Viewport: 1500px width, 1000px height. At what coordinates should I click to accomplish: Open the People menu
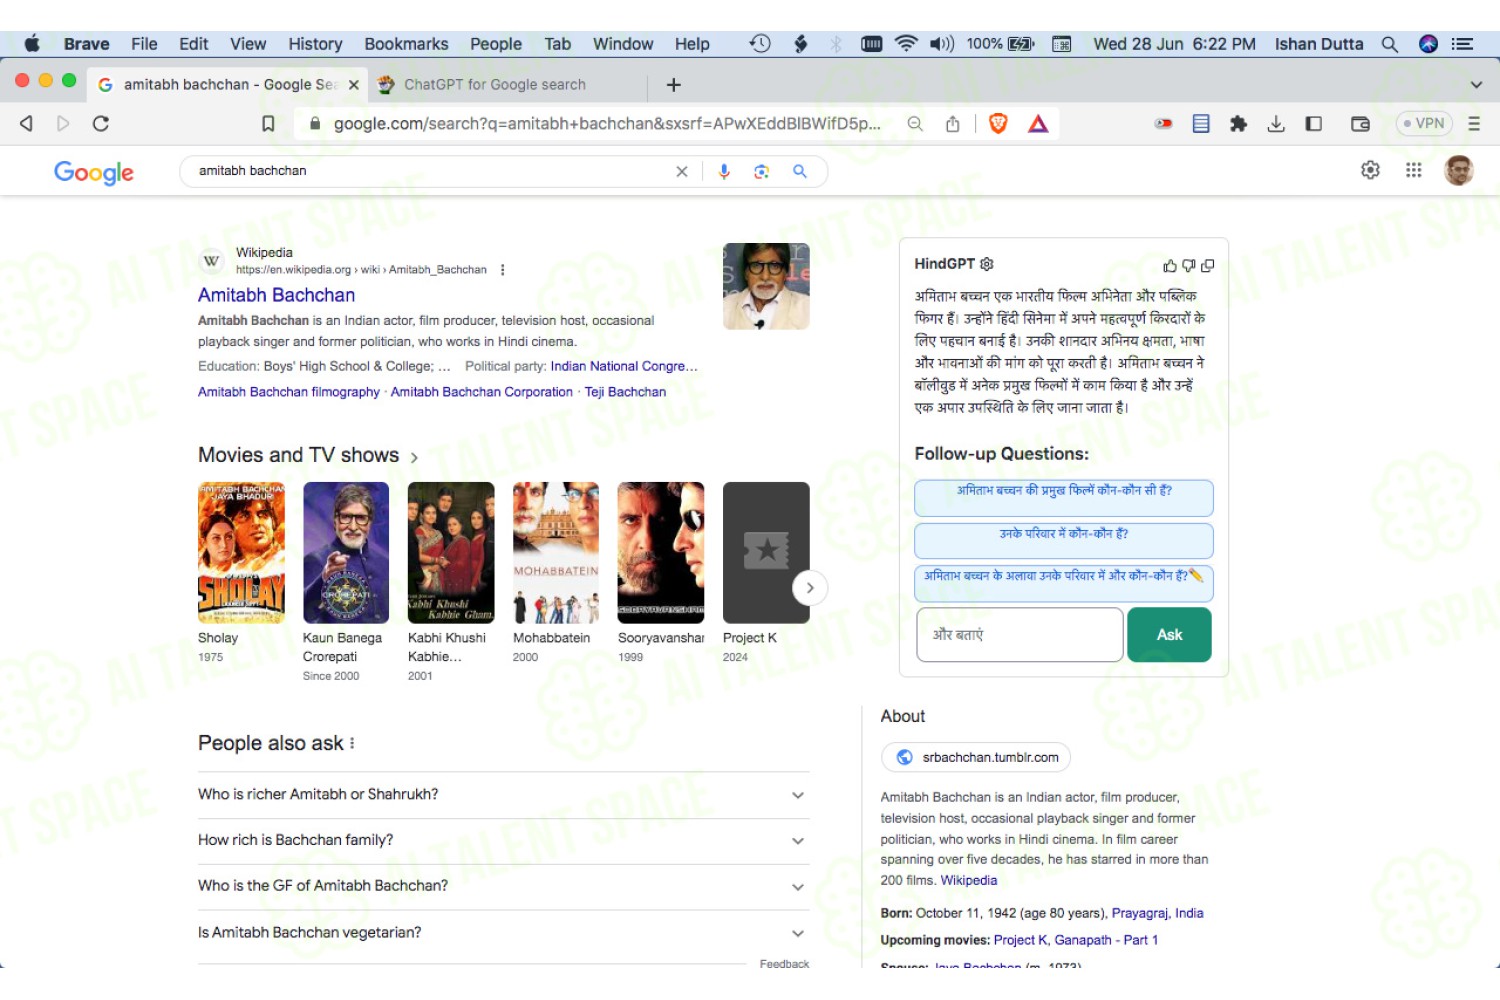pos(496,44)
